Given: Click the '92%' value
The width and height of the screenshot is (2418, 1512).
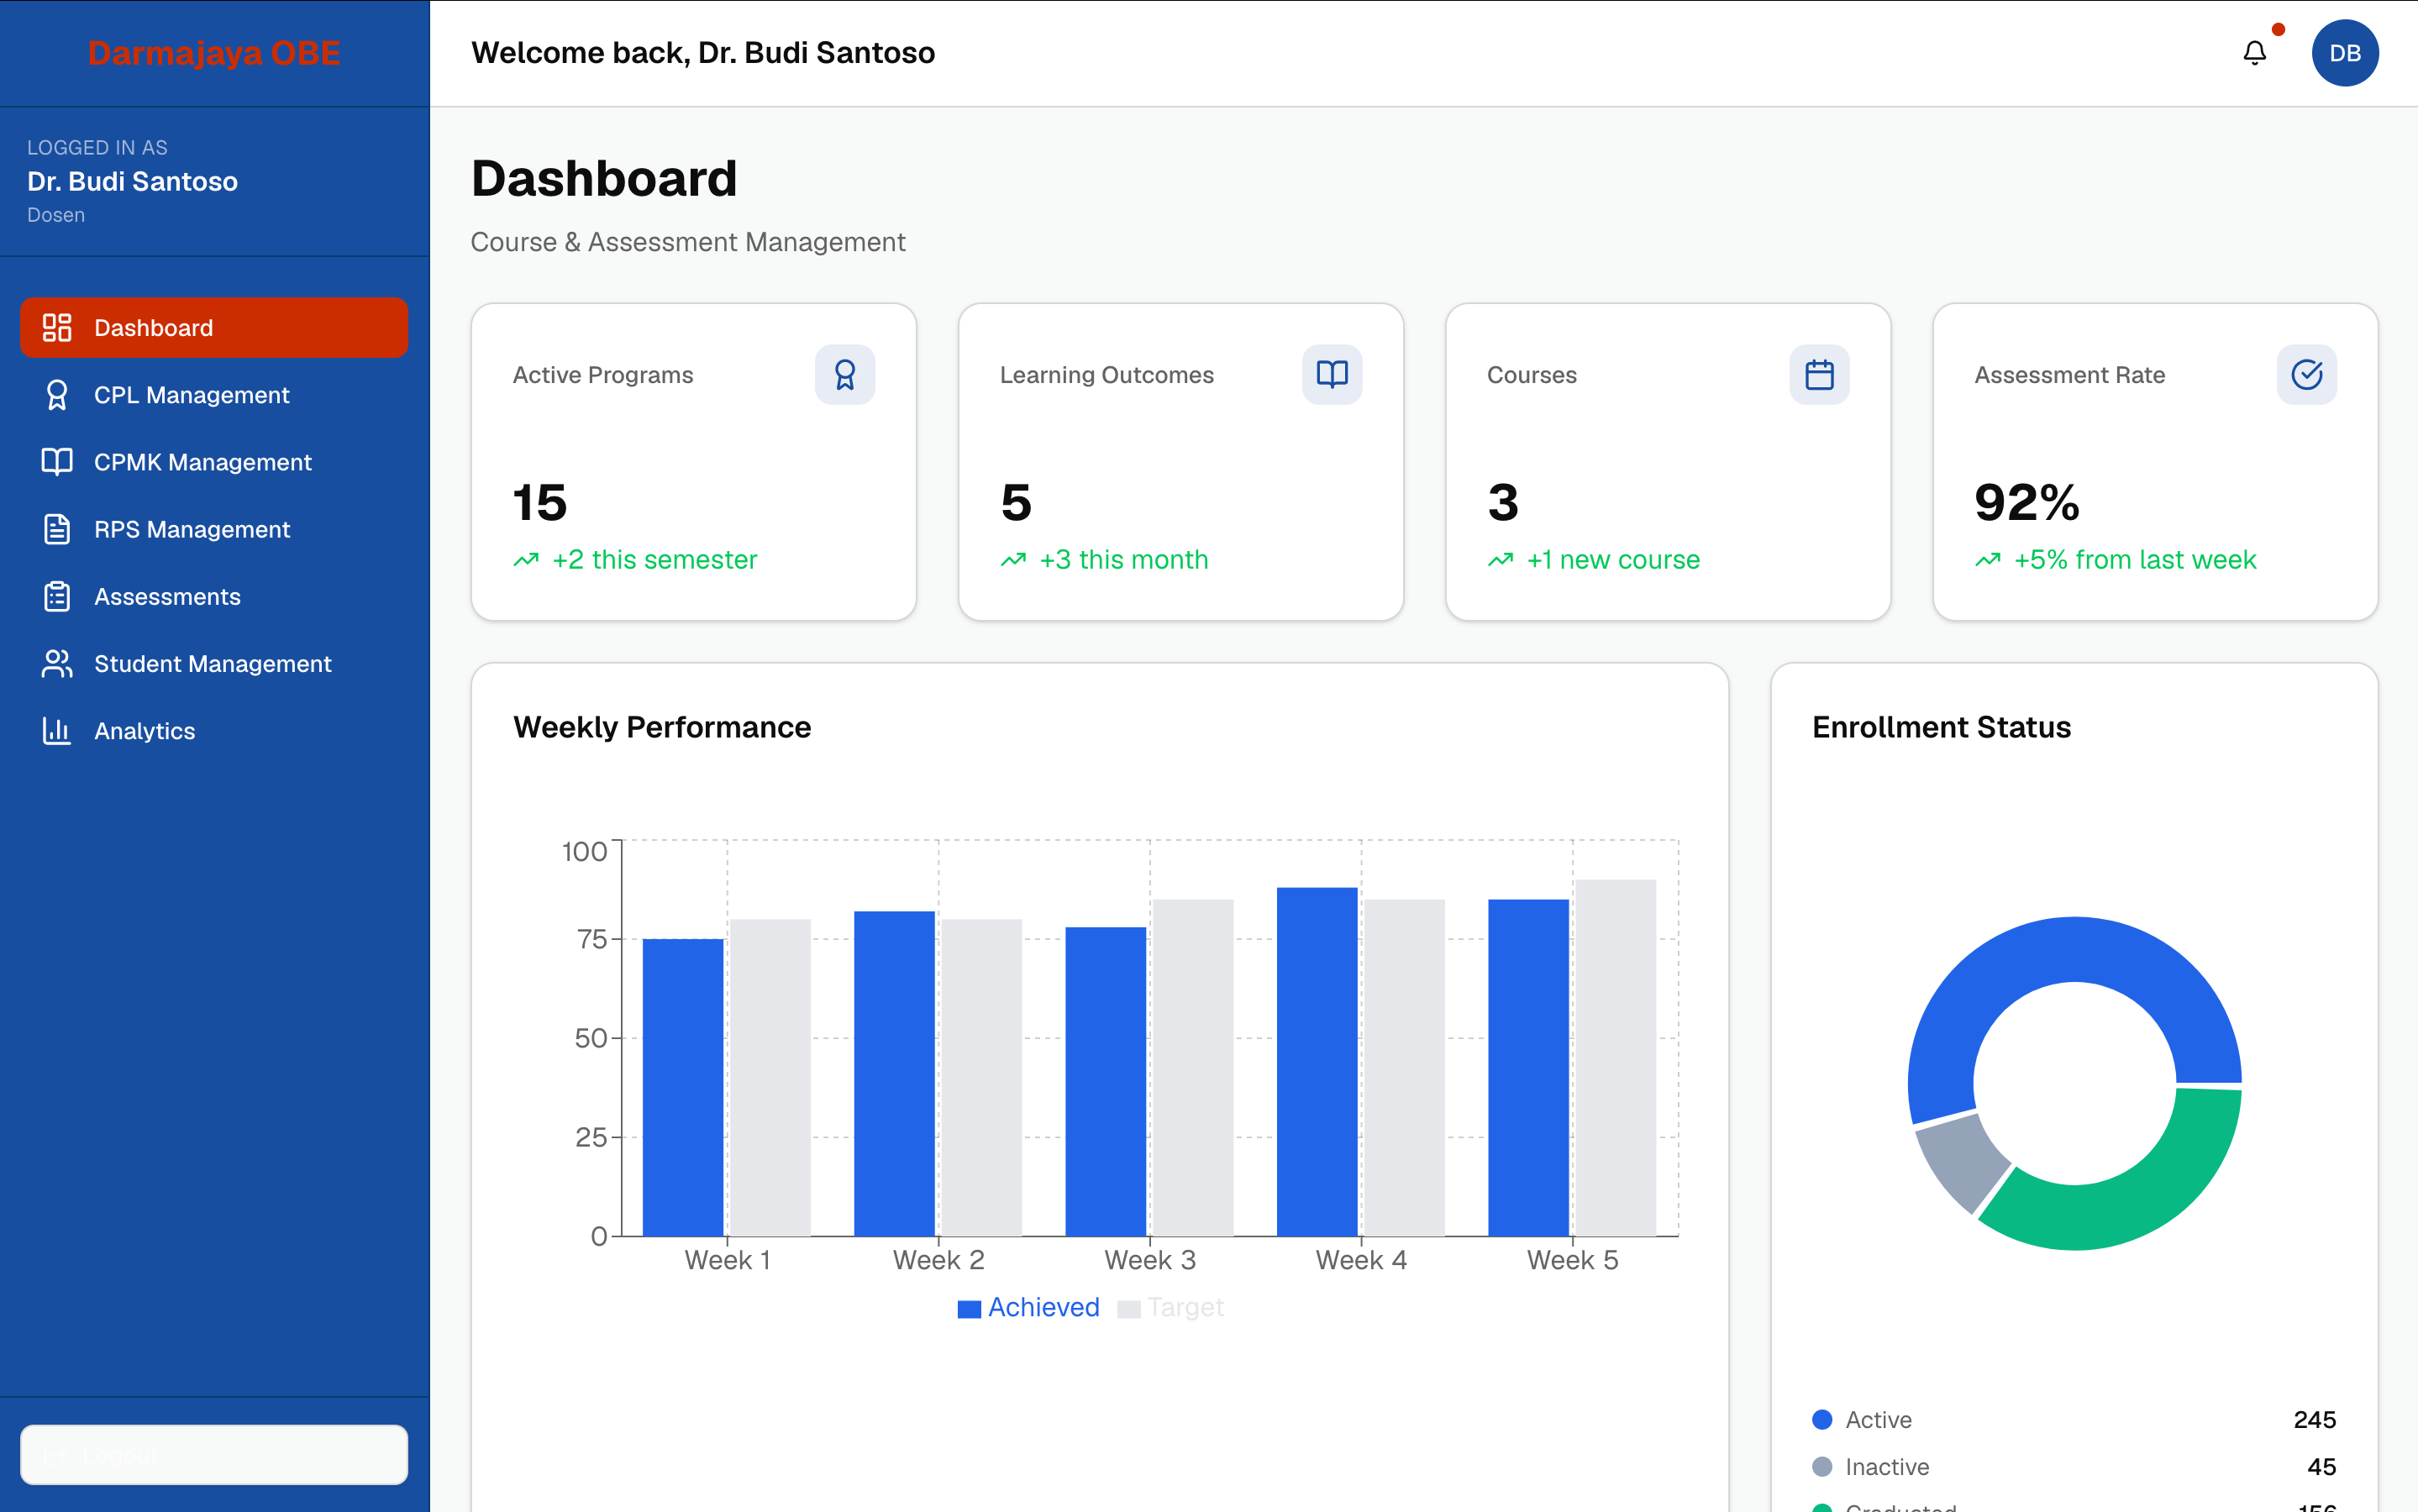Looking at the screenshot, I should pos(2026,502).
